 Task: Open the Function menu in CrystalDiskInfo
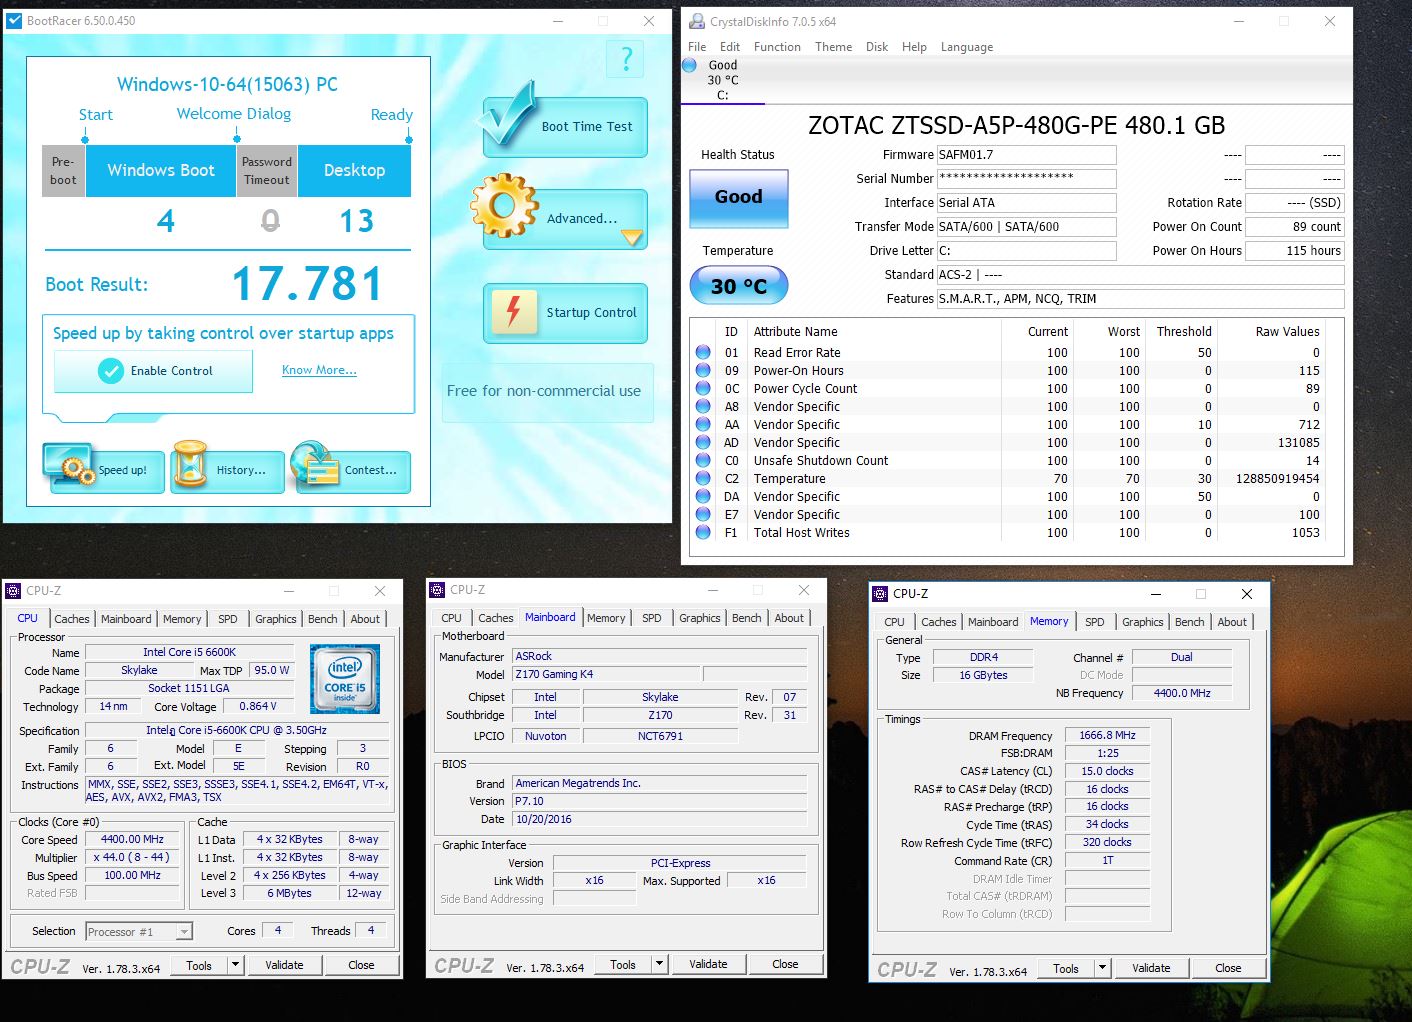[x=777, y=47]
